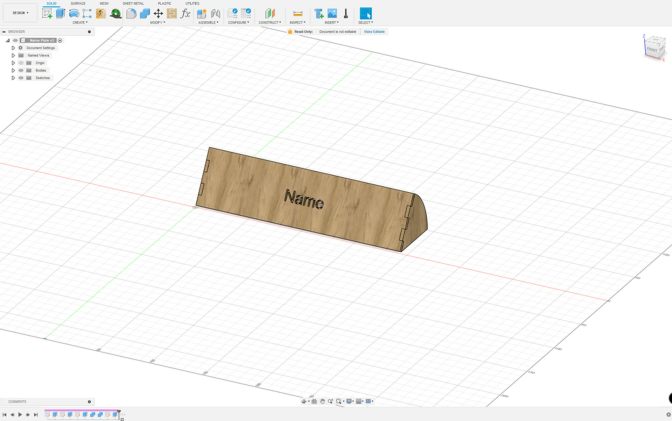Screen dimensions: 672x421
Task: Click the green add-in icon in Create
Action: [116, 13]
